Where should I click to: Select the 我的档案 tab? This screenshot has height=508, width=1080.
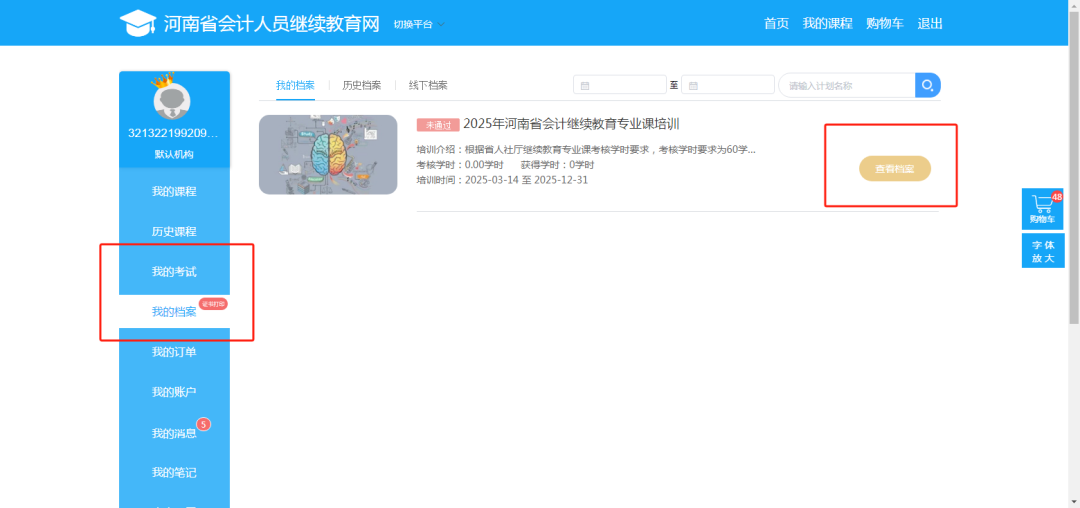tap(295, 86)
